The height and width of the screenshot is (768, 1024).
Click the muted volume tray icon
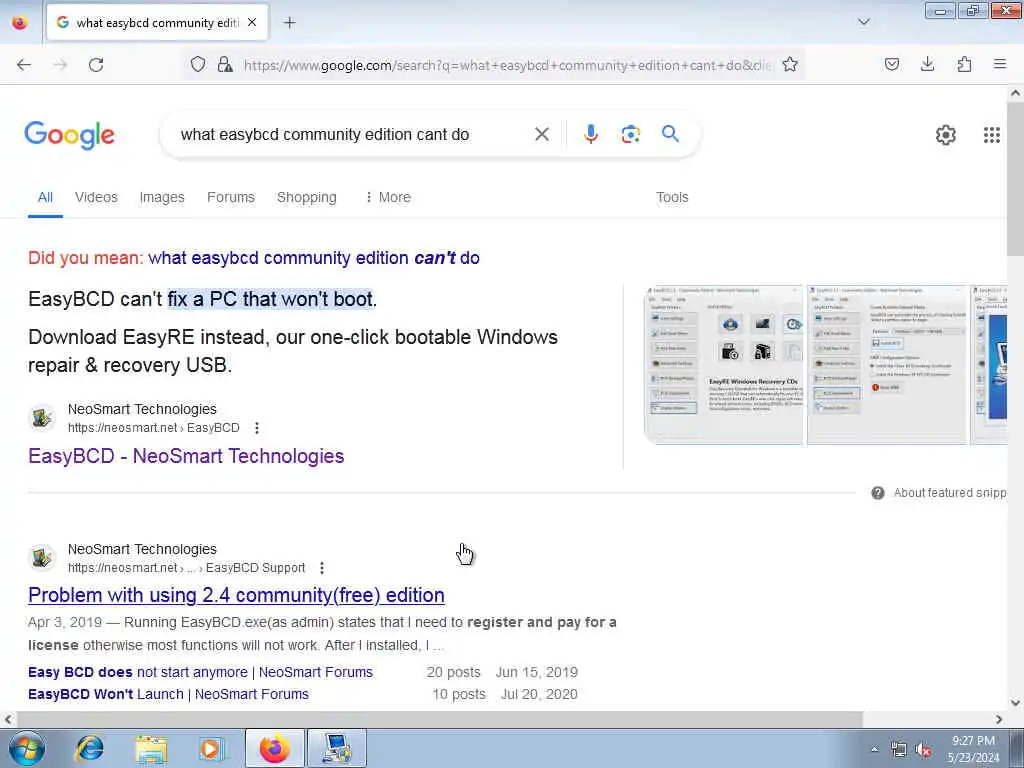coord(923,749)
